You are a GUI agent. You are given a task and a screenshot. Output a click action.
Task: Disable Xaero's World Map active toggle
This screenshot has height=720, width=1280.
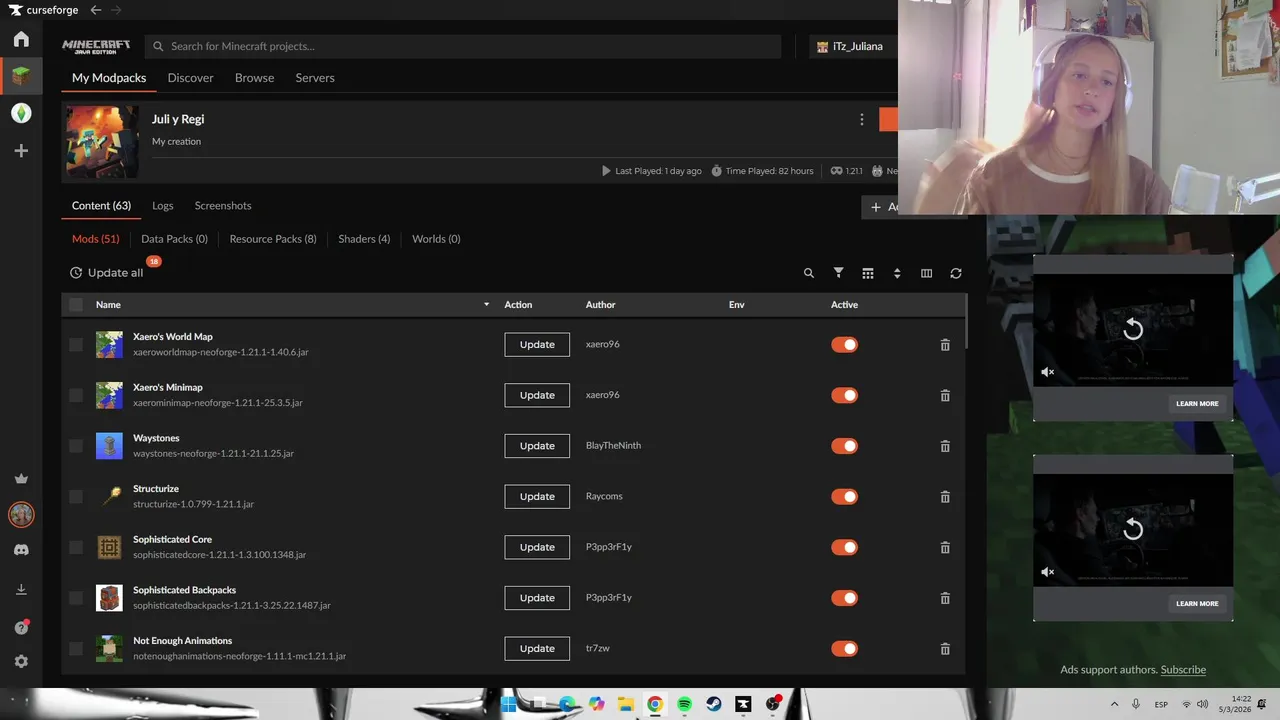click(844, 345)
